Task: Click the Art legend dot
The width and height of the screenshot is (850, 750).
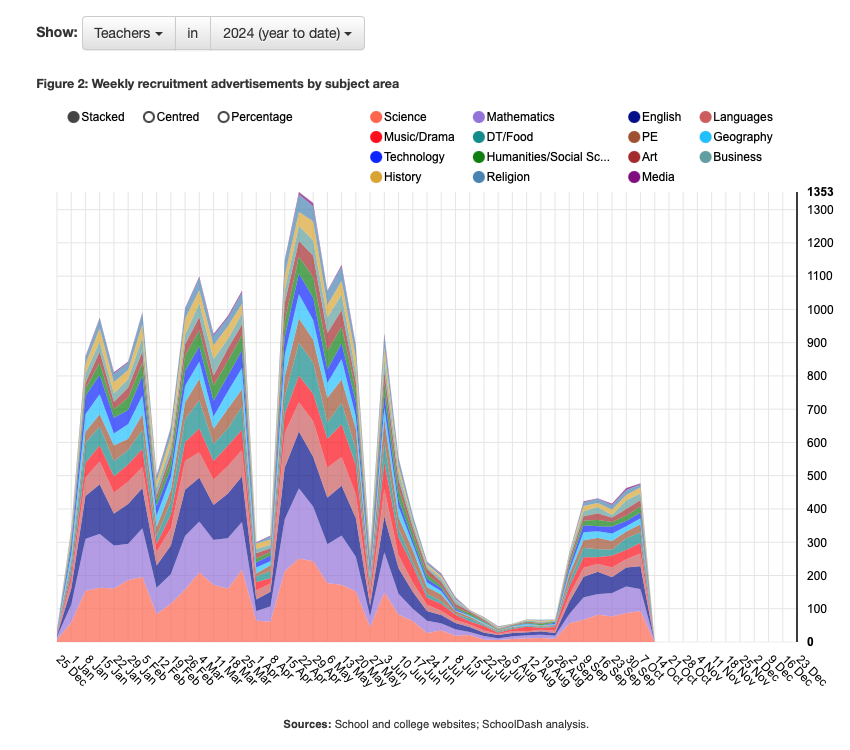Action: (x=634, y=157)
